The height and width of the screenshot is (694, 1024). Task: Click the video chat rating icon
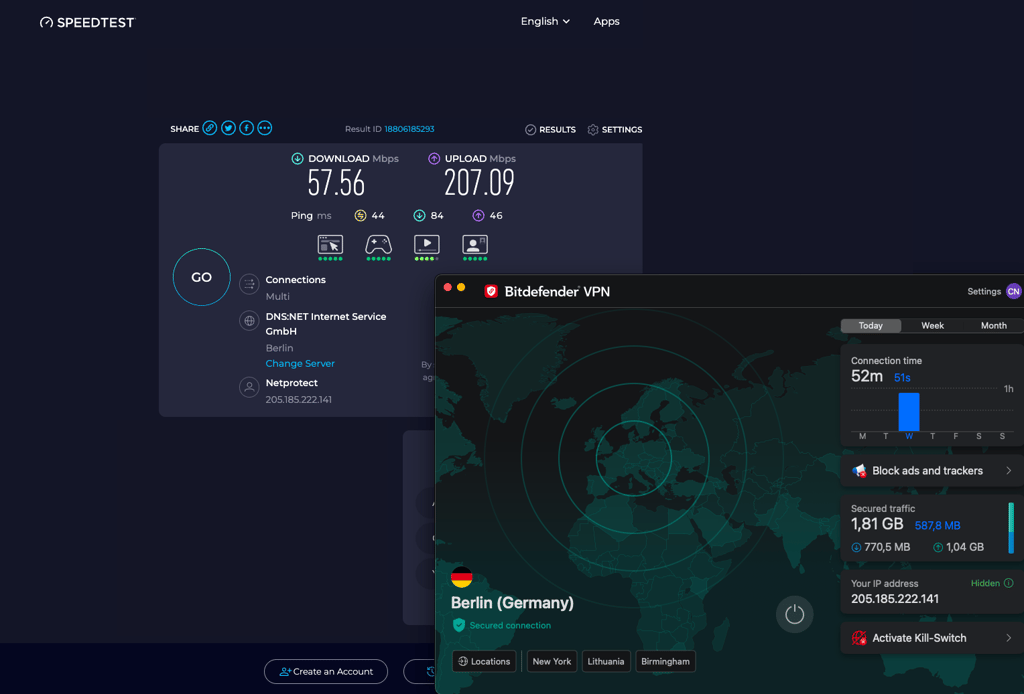(x=475, y=247)
